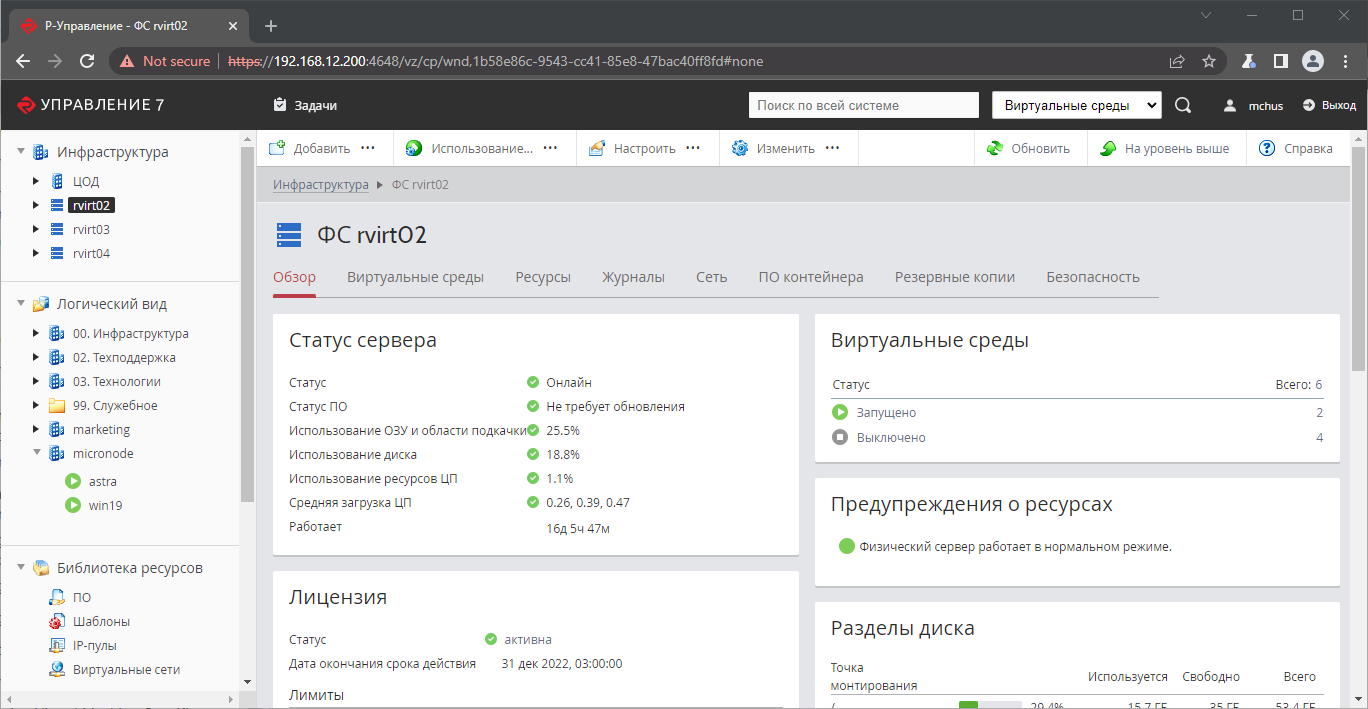Image resolution: width=1368 pixels, height=709 pixels.
Task: Click the Справка help icon
Action: click(x=1267, y=148)
